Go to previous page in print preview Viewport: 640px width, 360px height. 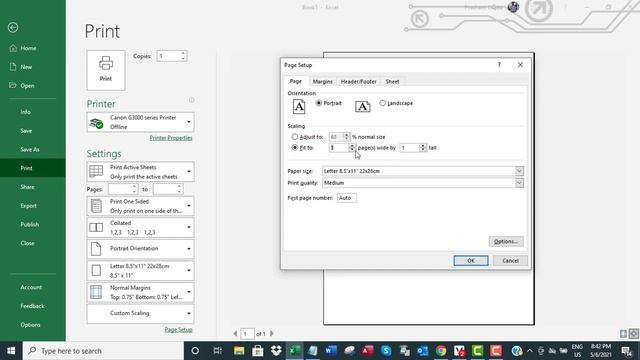pyautogui.click(x=235, y=334)
